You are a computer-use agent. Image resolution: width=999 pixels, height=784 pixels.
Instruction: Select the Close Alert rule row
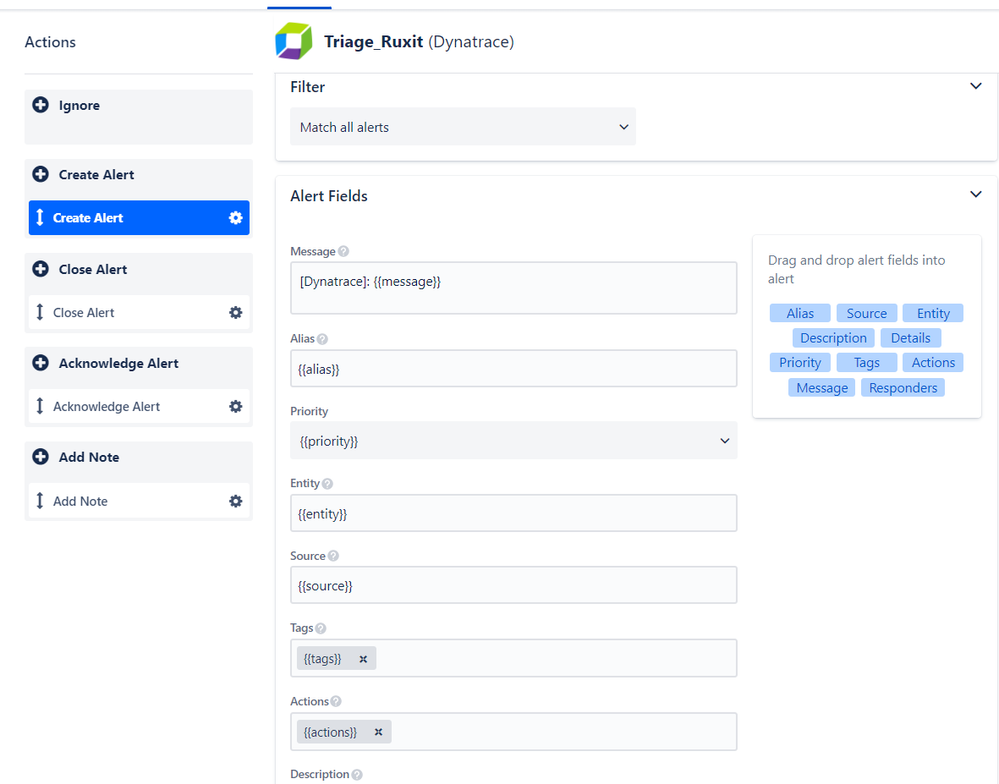click(139, 313)
